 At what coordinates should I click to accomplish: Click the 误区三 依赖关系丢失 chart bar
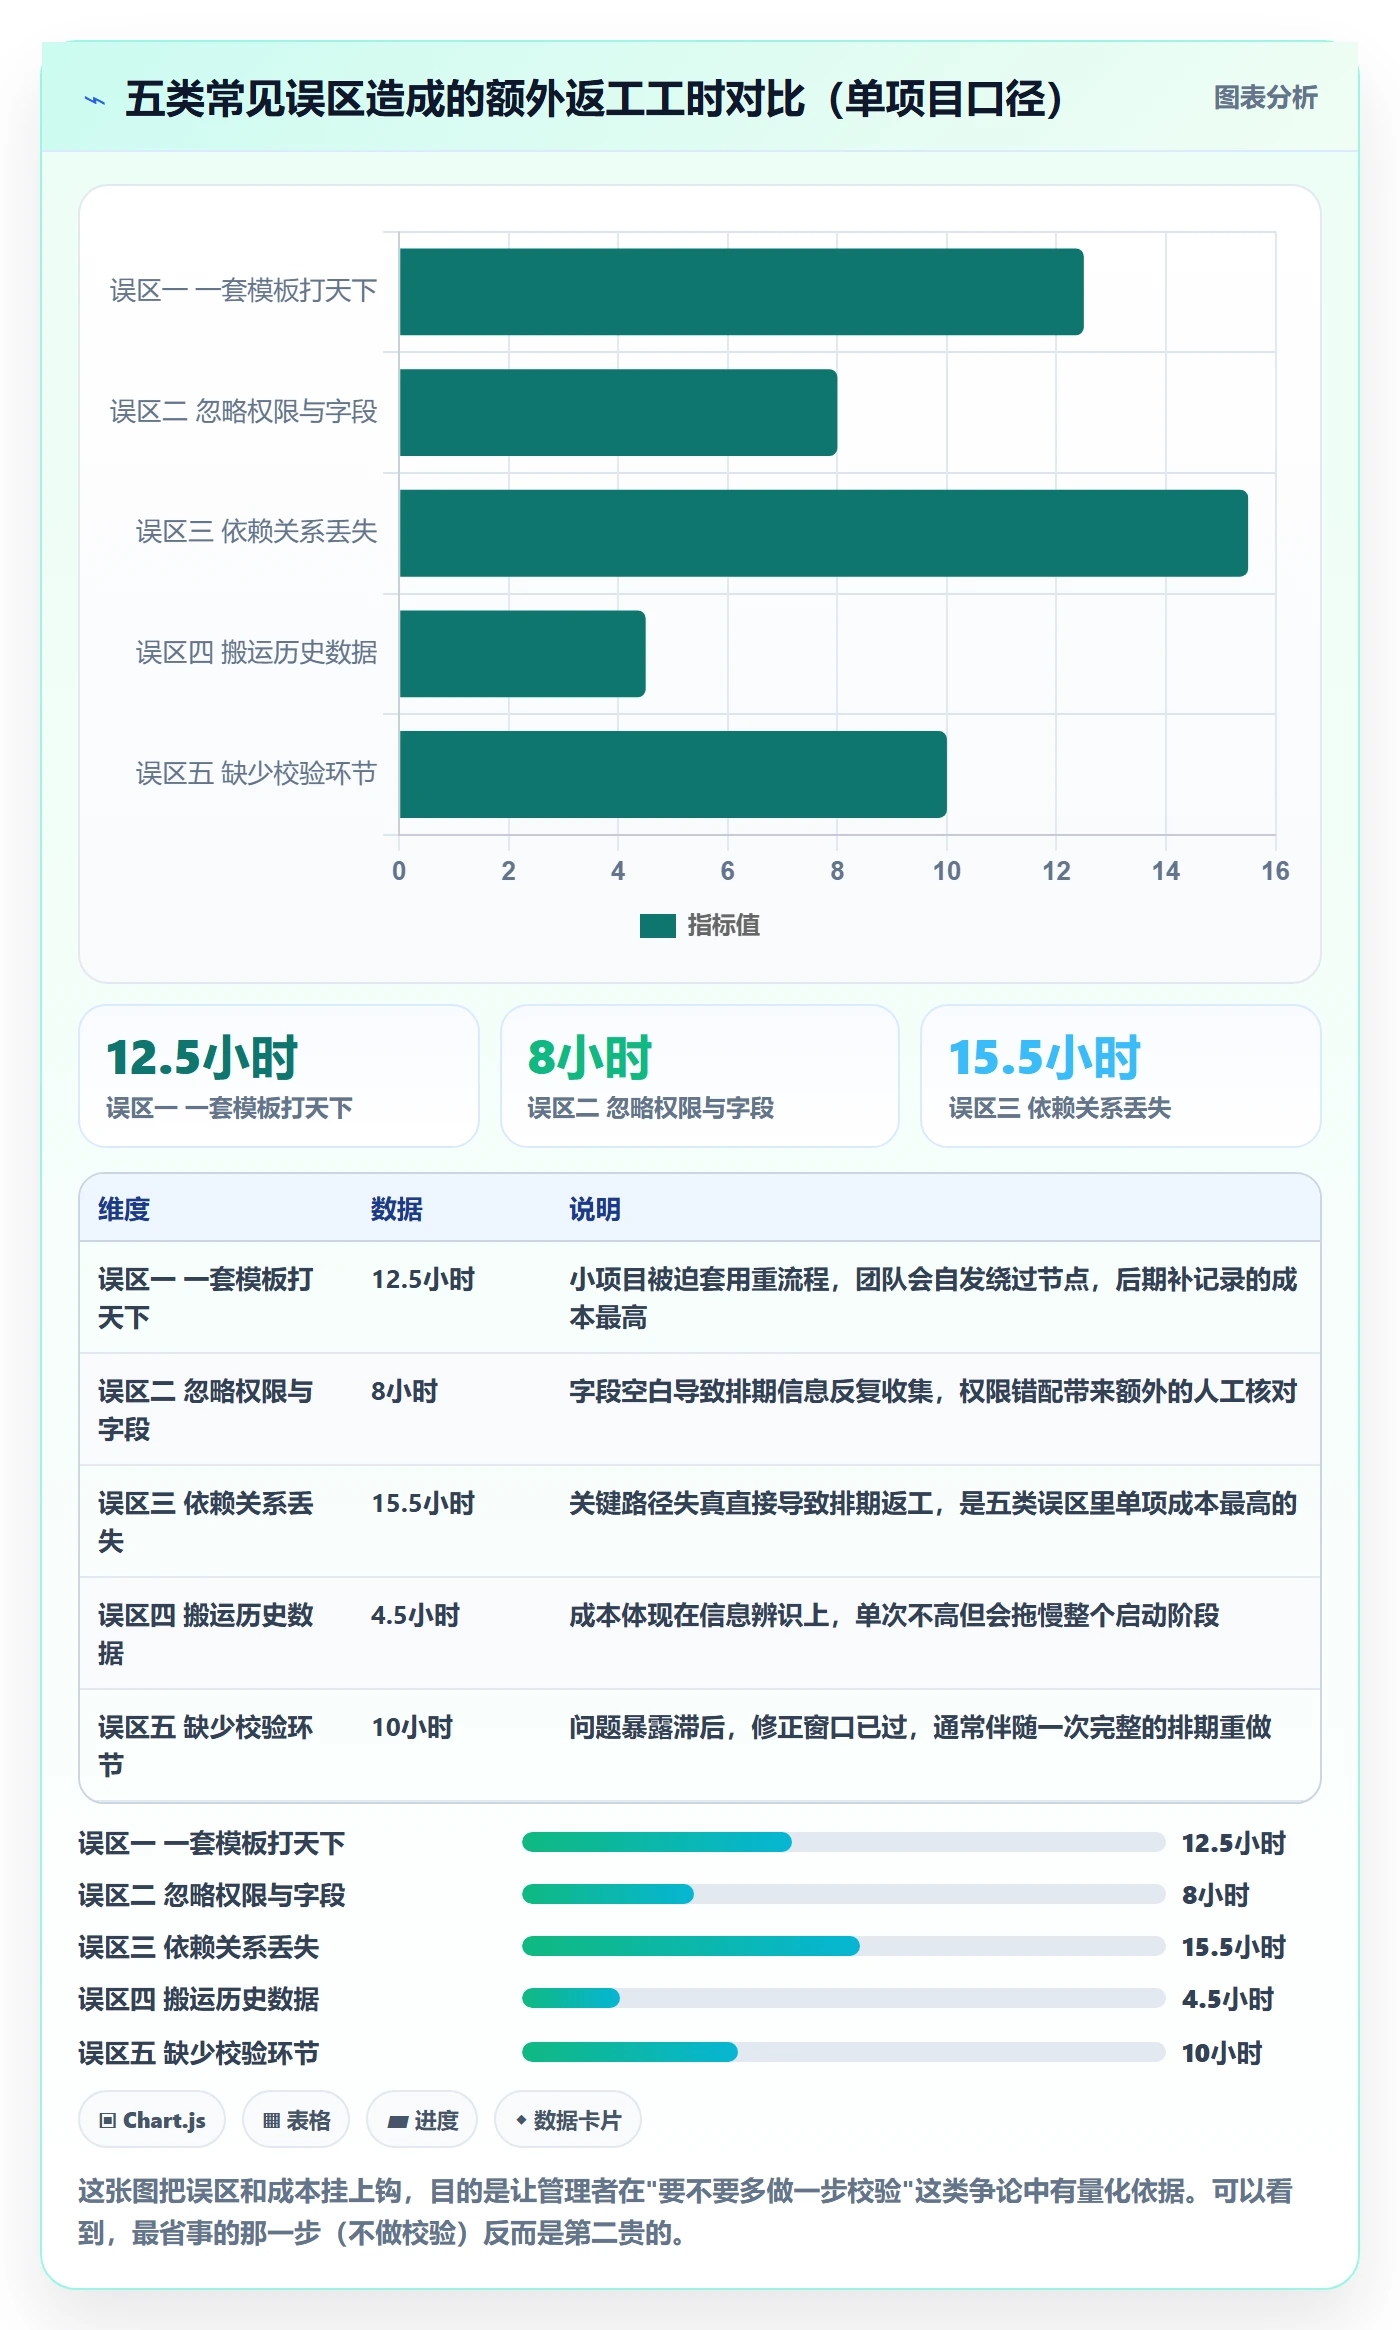click(x=823, y=533)
